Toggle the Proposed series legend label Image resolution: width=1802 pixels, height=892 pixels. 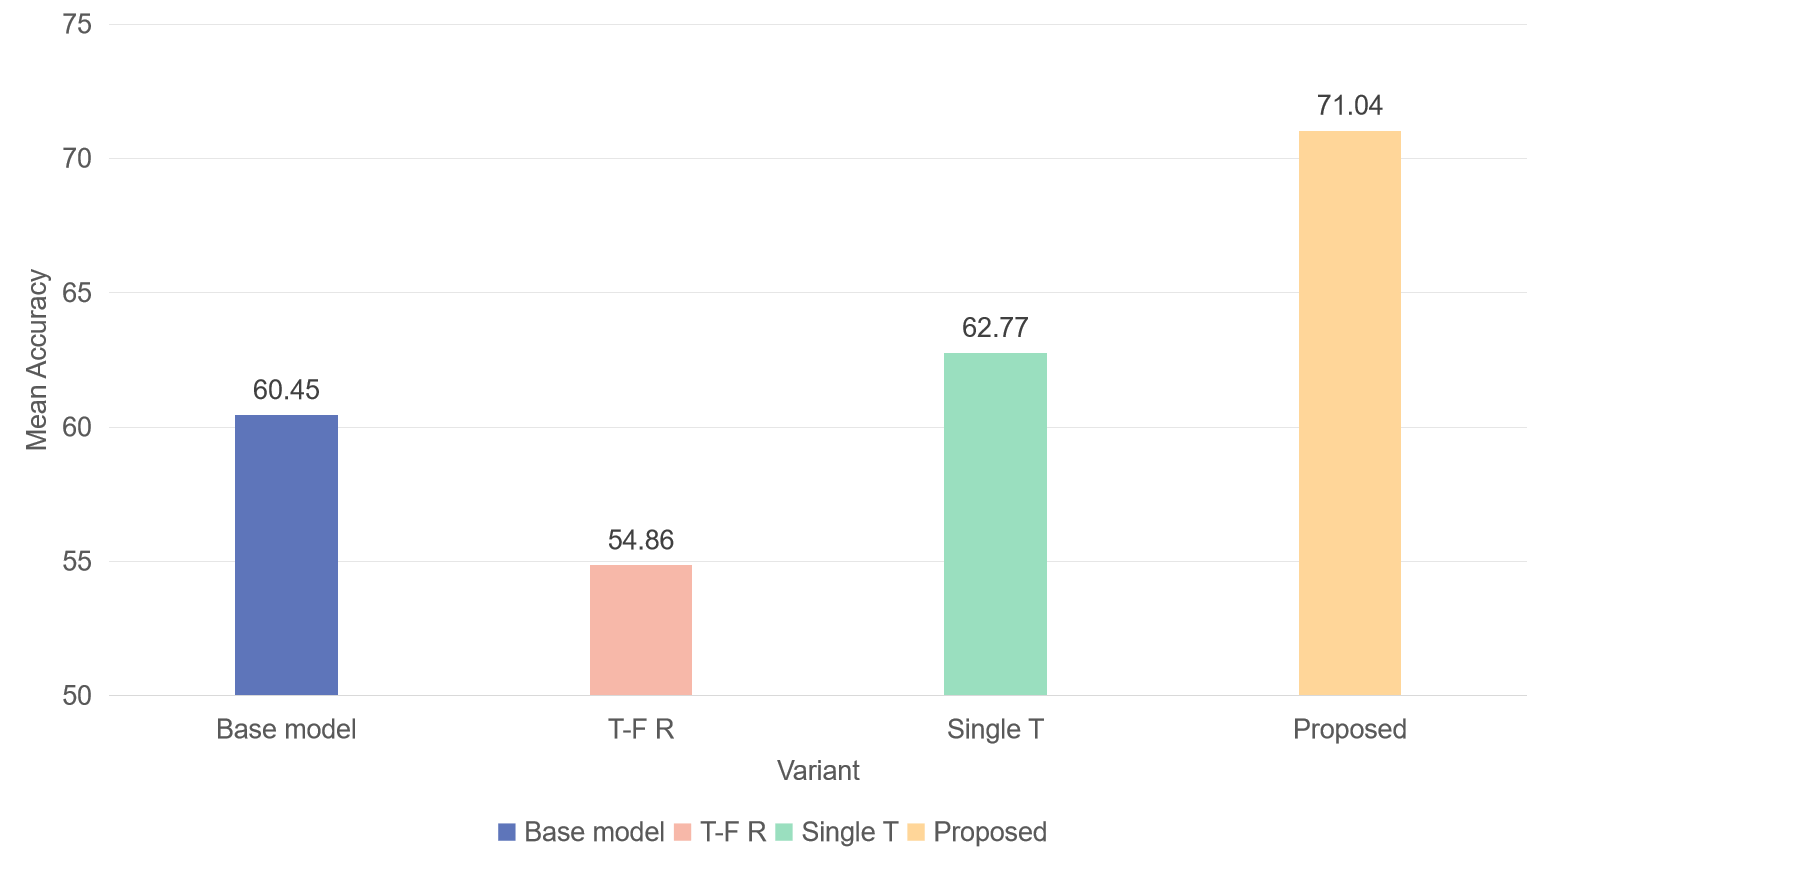(990, 832)
